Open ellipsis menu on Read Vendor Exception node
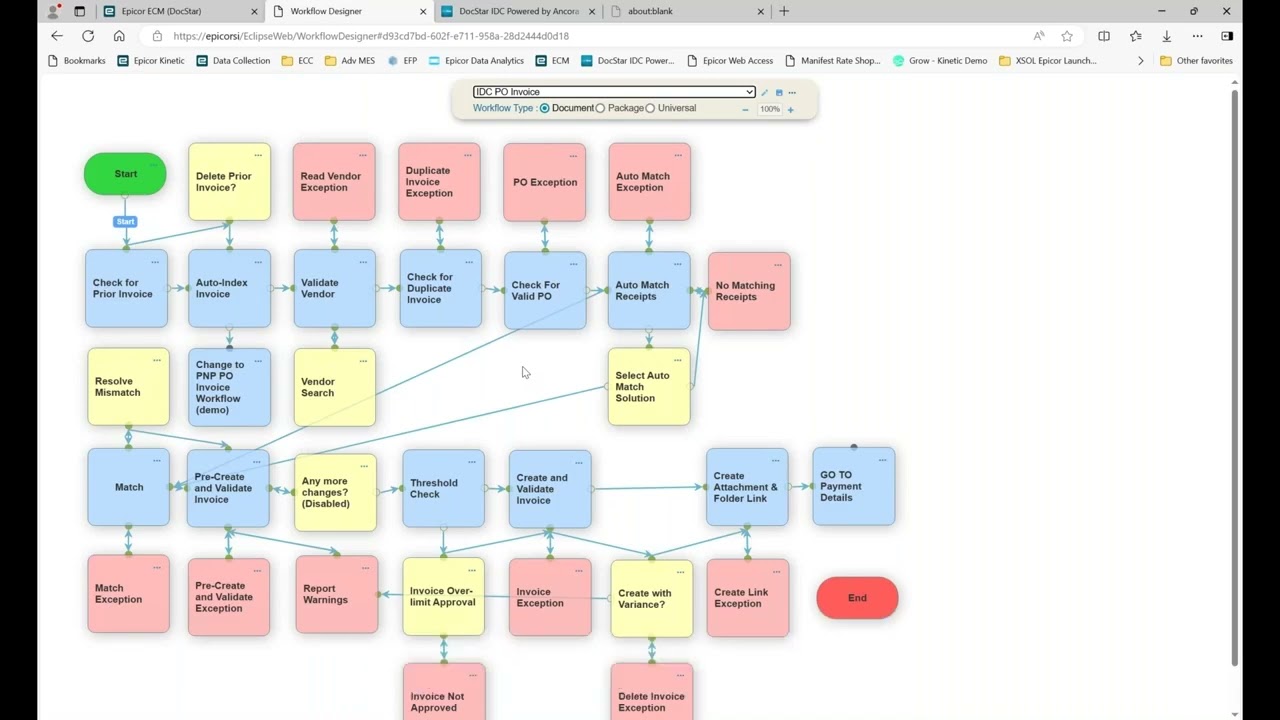 click(x=363, y=155)
